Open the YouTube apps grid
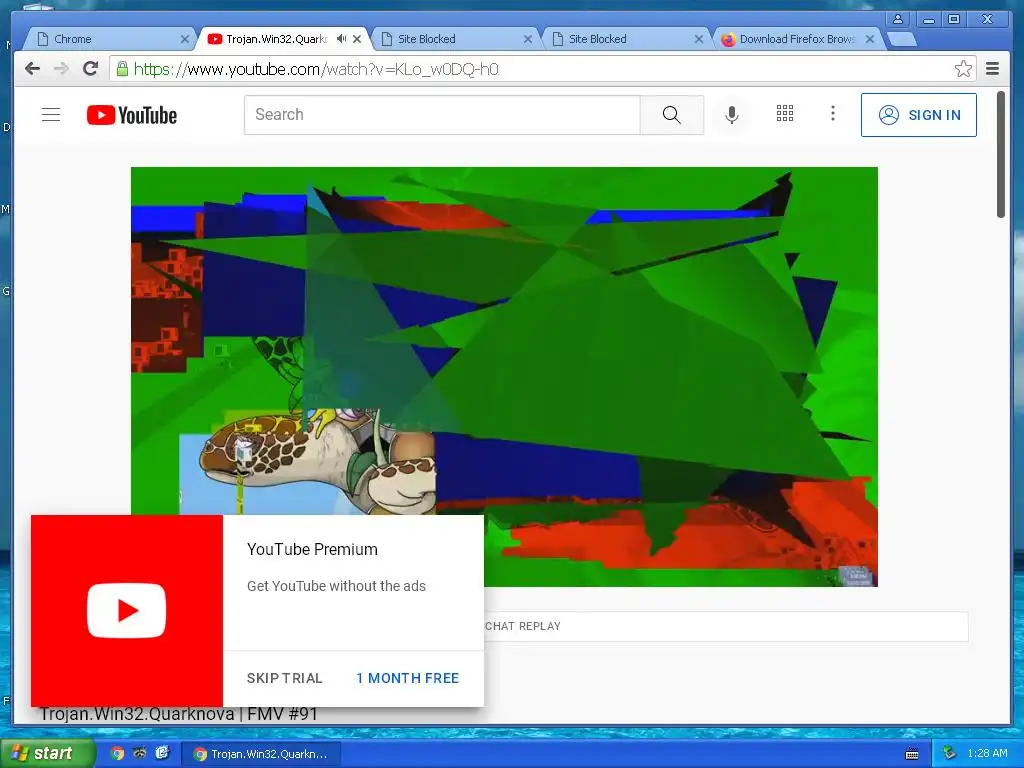Screen dimensions: 1024x768 785,114
